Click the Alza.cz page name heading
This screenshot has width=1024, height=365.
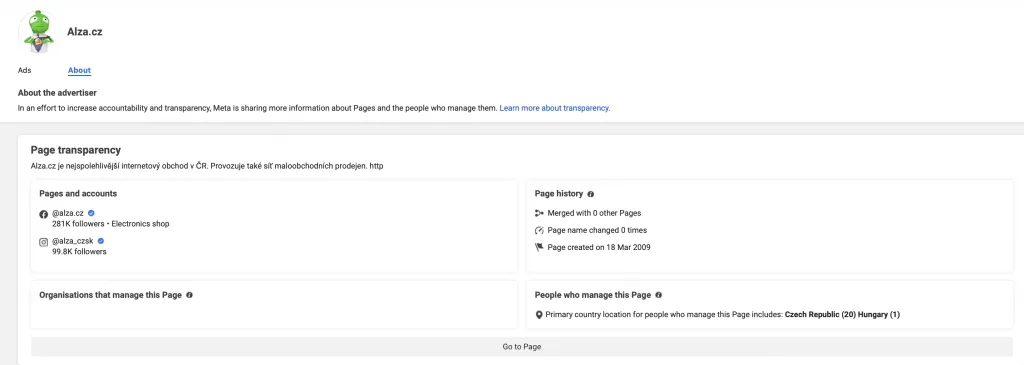85,31
